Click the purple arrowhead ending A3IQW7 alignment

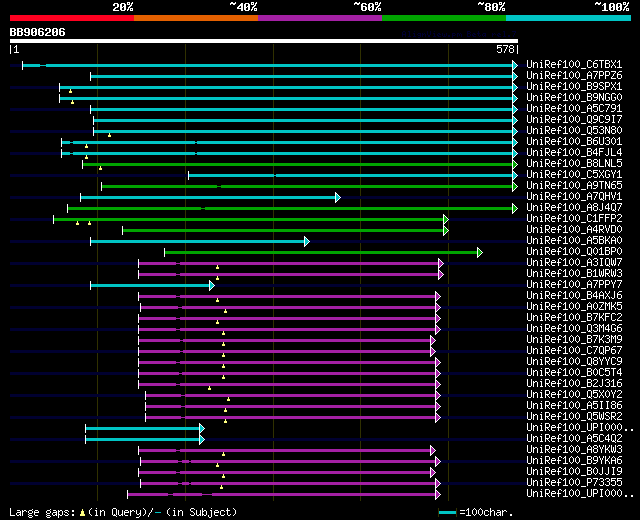click(x=441, y=264)
